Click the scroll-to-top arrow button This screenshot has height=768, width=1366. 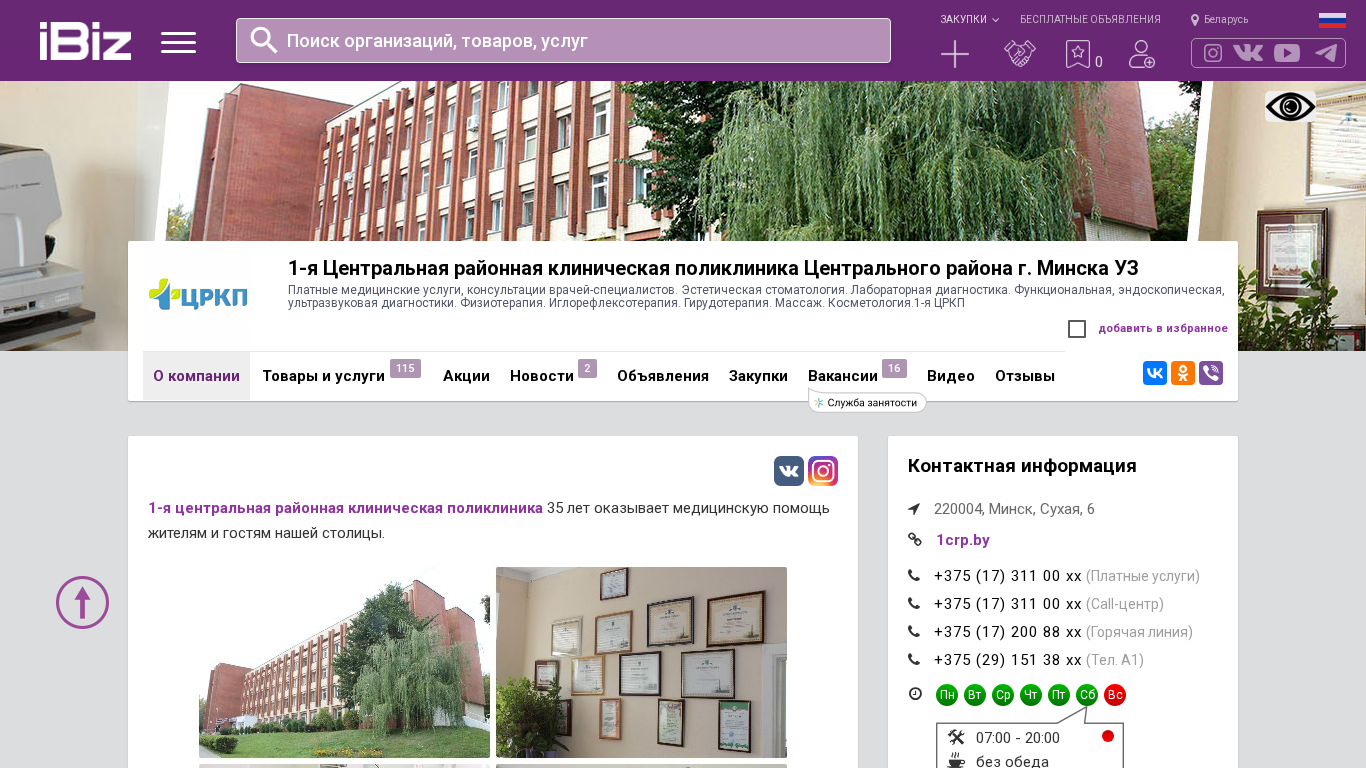(x=82, y=602)
